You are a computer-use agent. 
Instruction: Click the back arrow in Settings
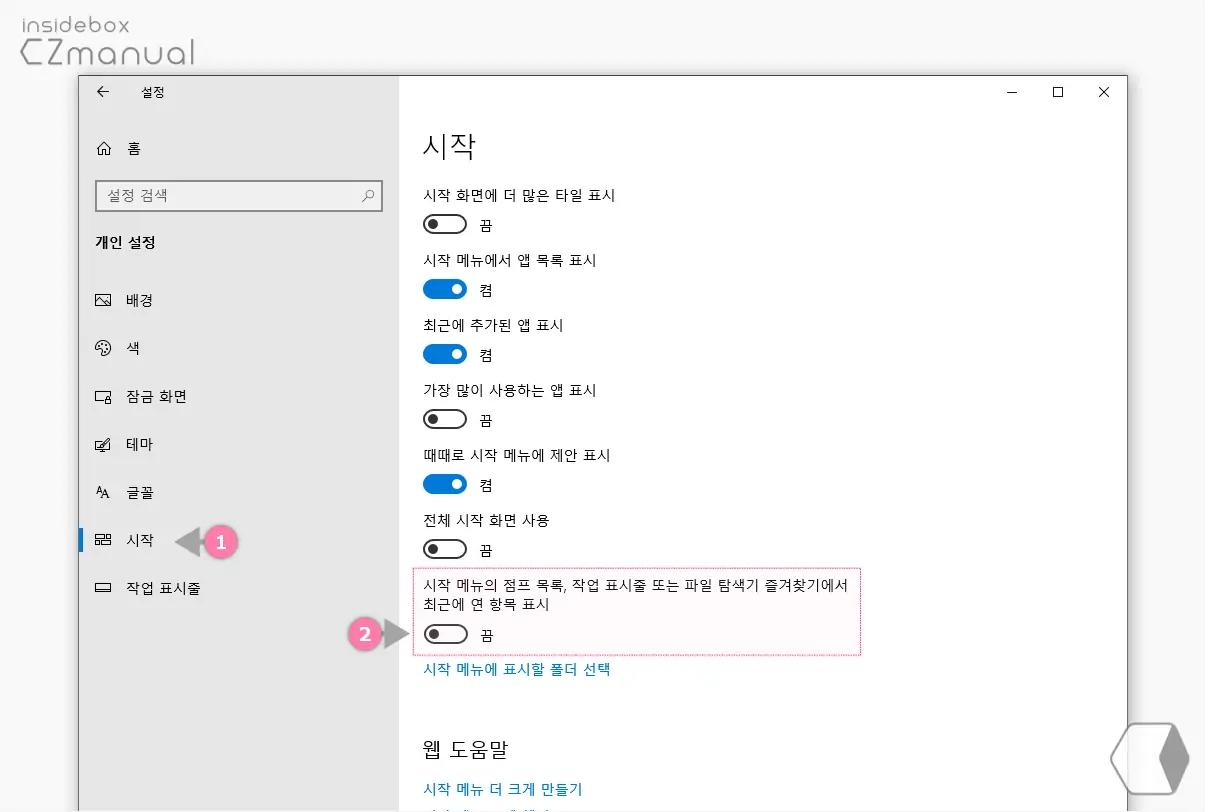103,92
